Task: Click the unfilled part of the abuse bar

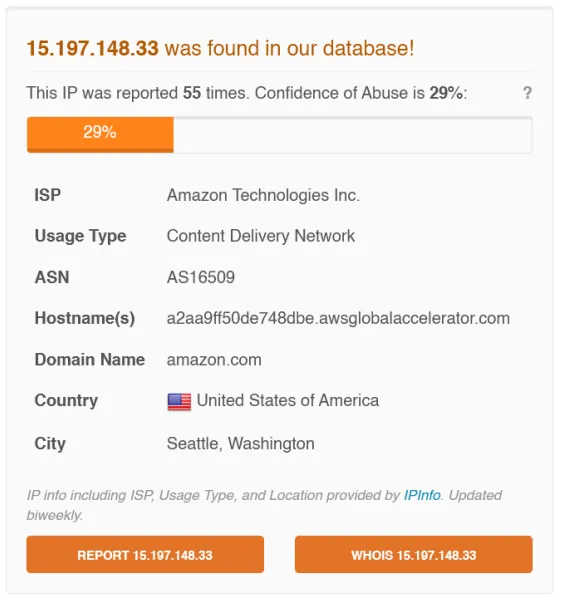Action: coord(352,134)
